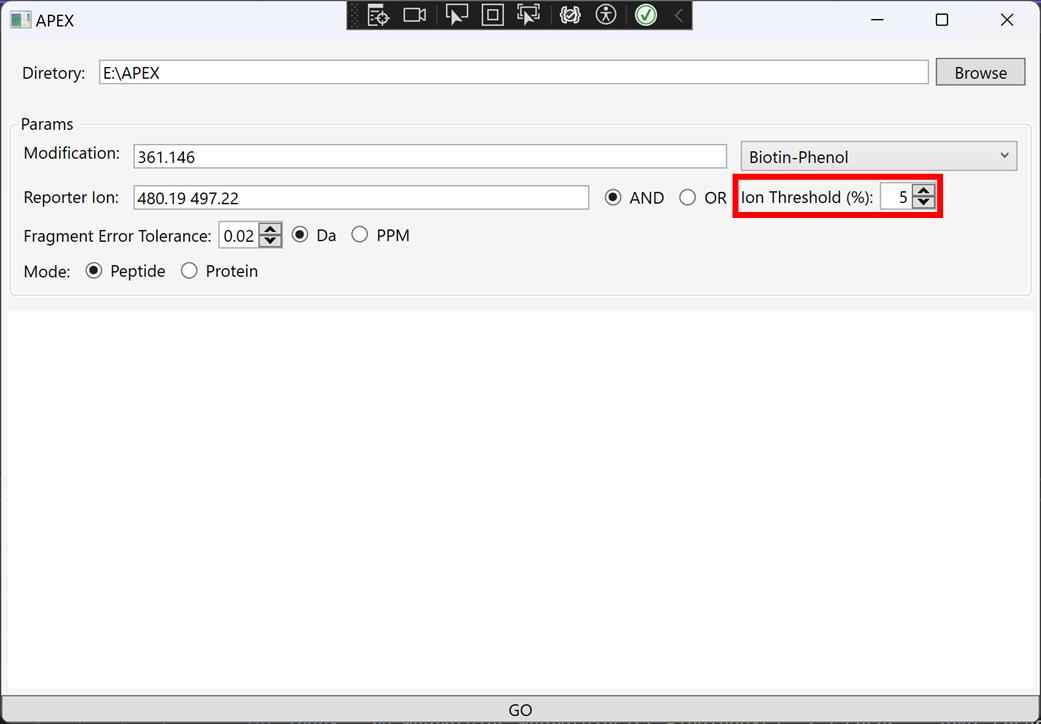
Task: Open Live Visual Tree from debug toolbar
Action: [x=378, y=15]
